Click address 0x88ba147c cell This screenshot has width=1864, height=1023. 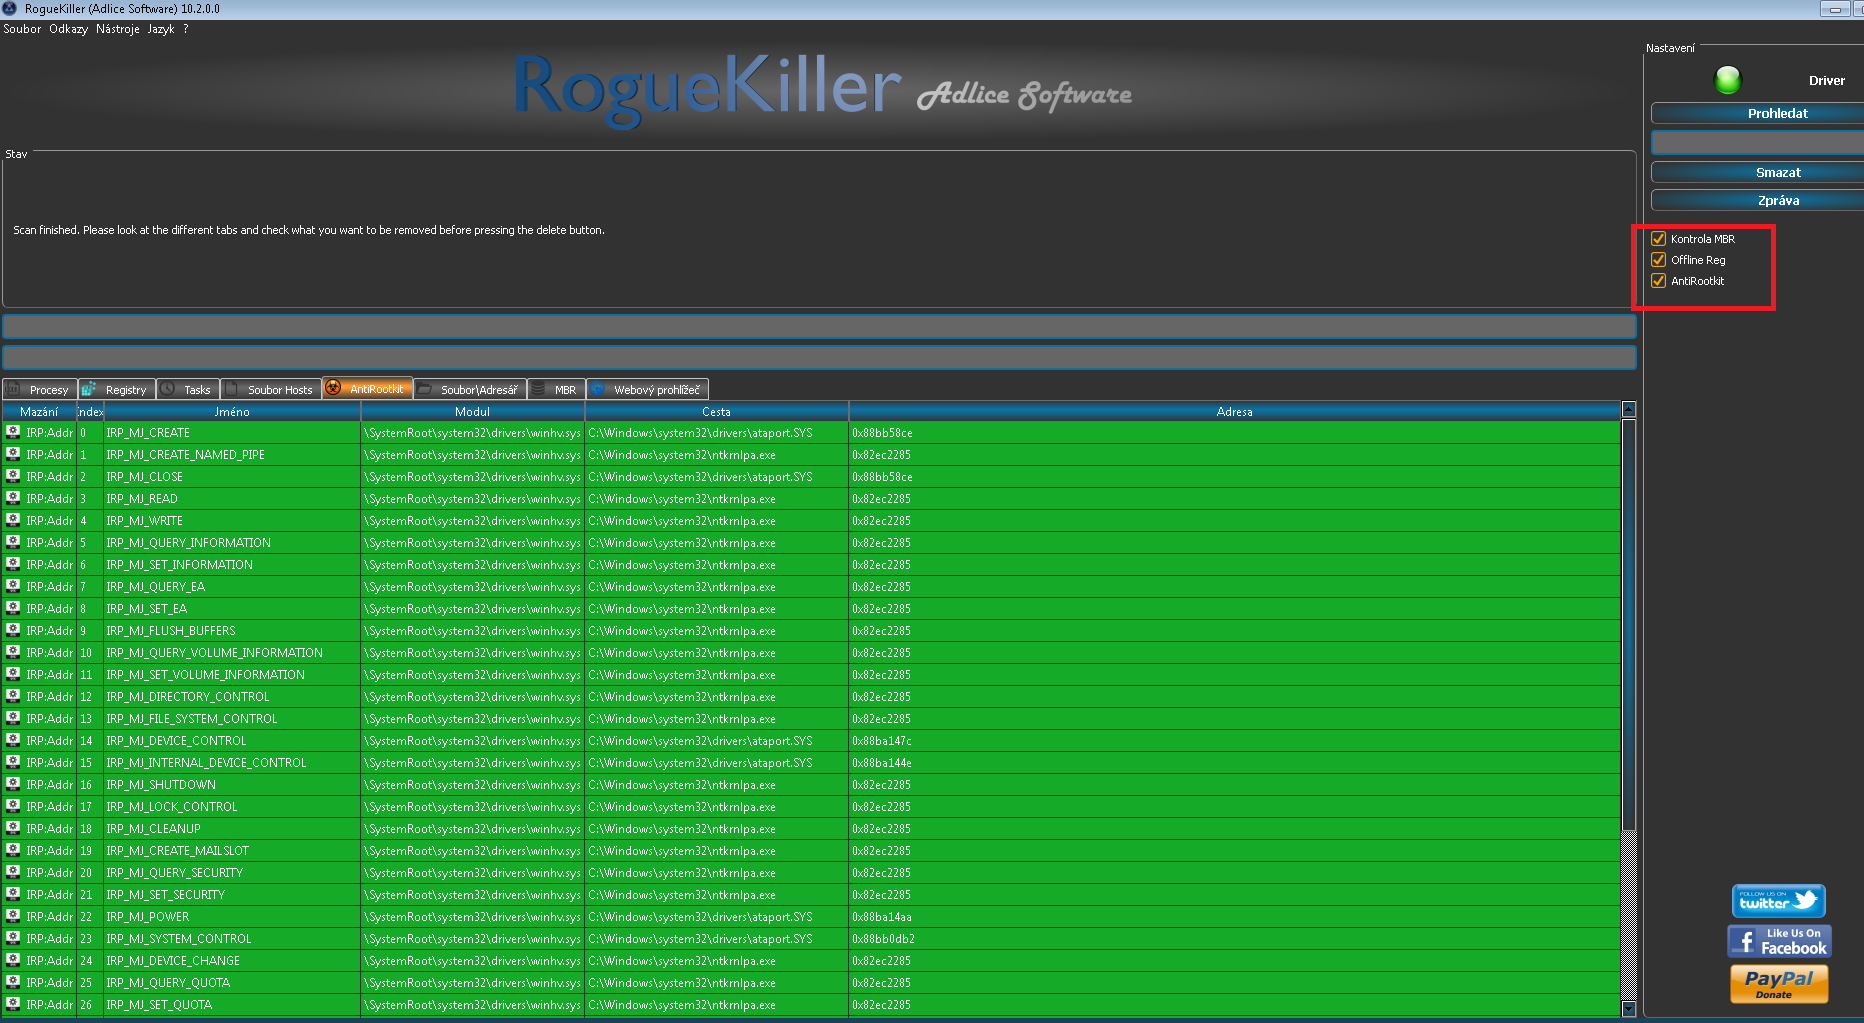[x=1234, y=741]
